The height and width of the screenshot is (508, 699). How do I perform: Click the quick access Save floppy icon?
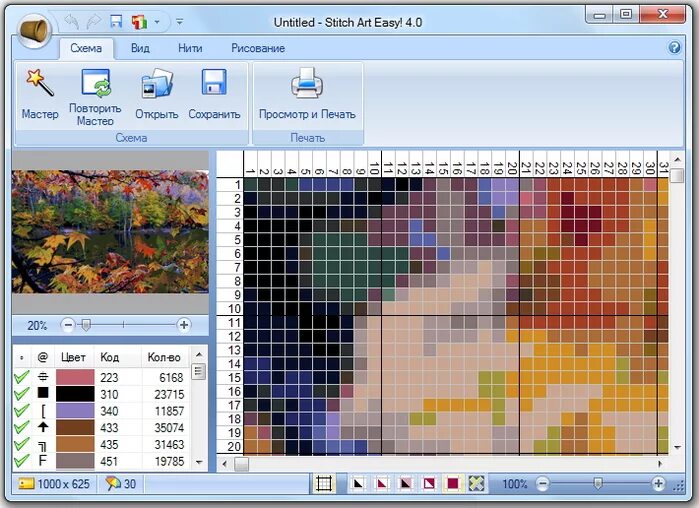coord(116,21)
